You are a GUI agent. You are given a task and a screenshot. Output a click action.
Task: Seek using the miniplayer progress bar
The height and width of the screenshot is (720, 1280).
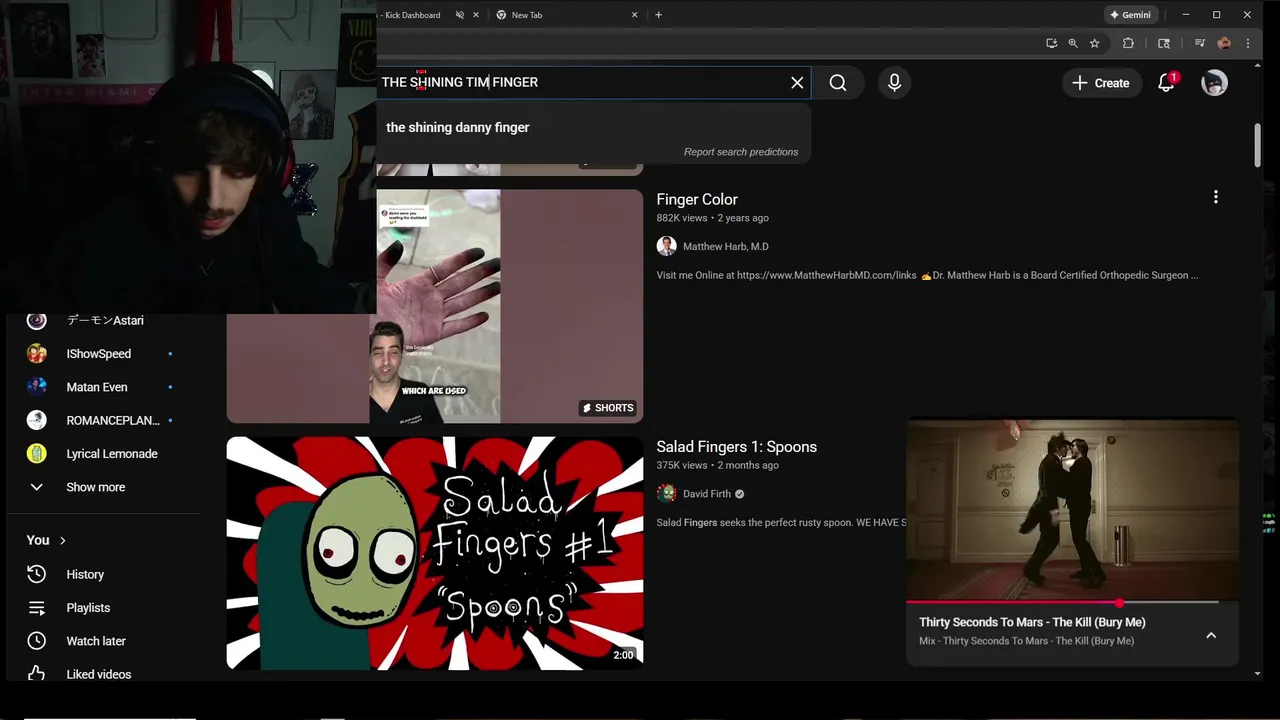point(1072,603)
